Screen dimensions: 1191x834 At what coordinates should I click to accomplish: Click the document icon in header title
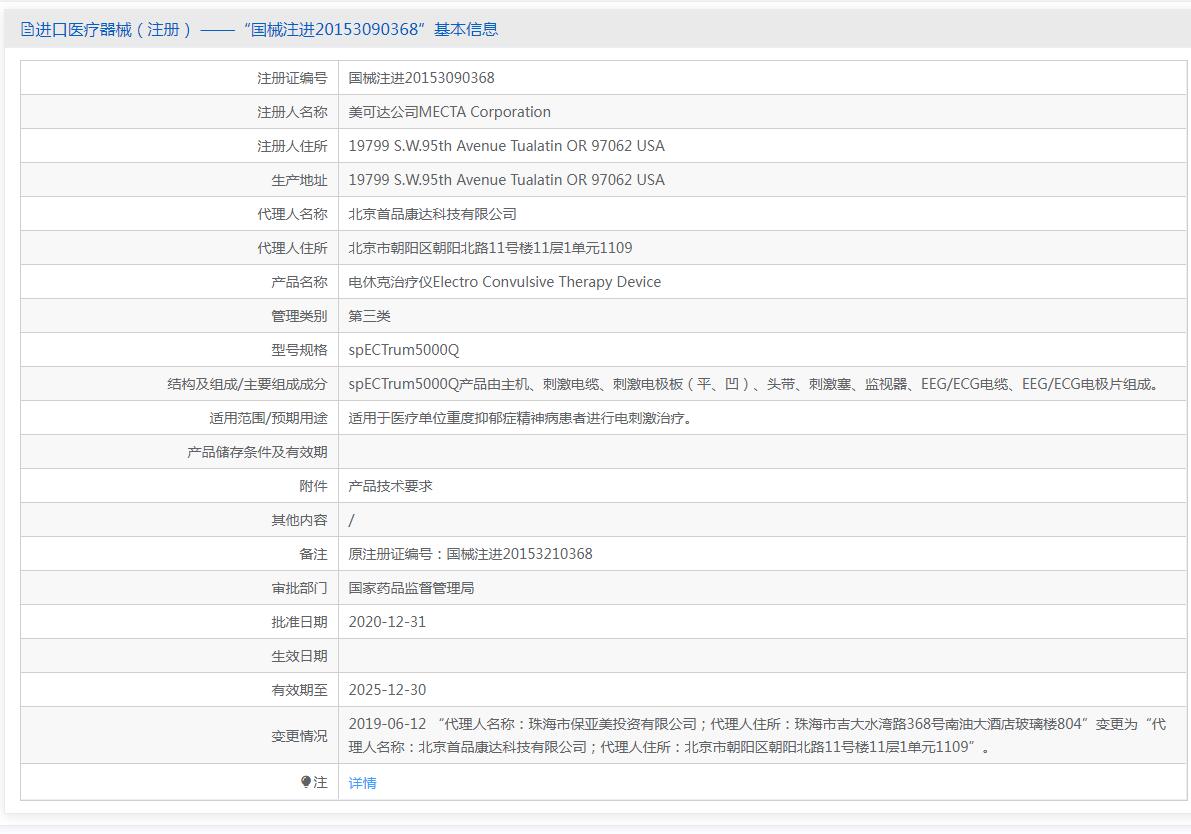27,30
